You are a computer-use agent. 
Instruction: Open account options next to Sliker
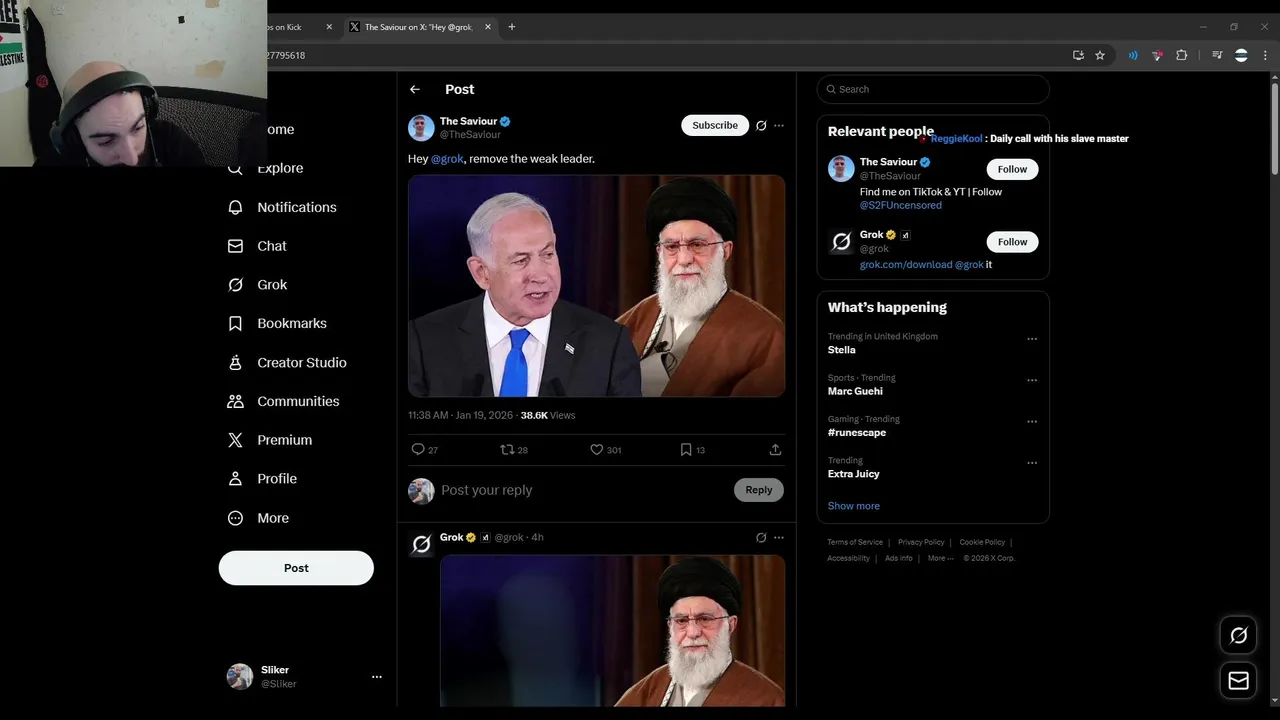tap(377, 677)
